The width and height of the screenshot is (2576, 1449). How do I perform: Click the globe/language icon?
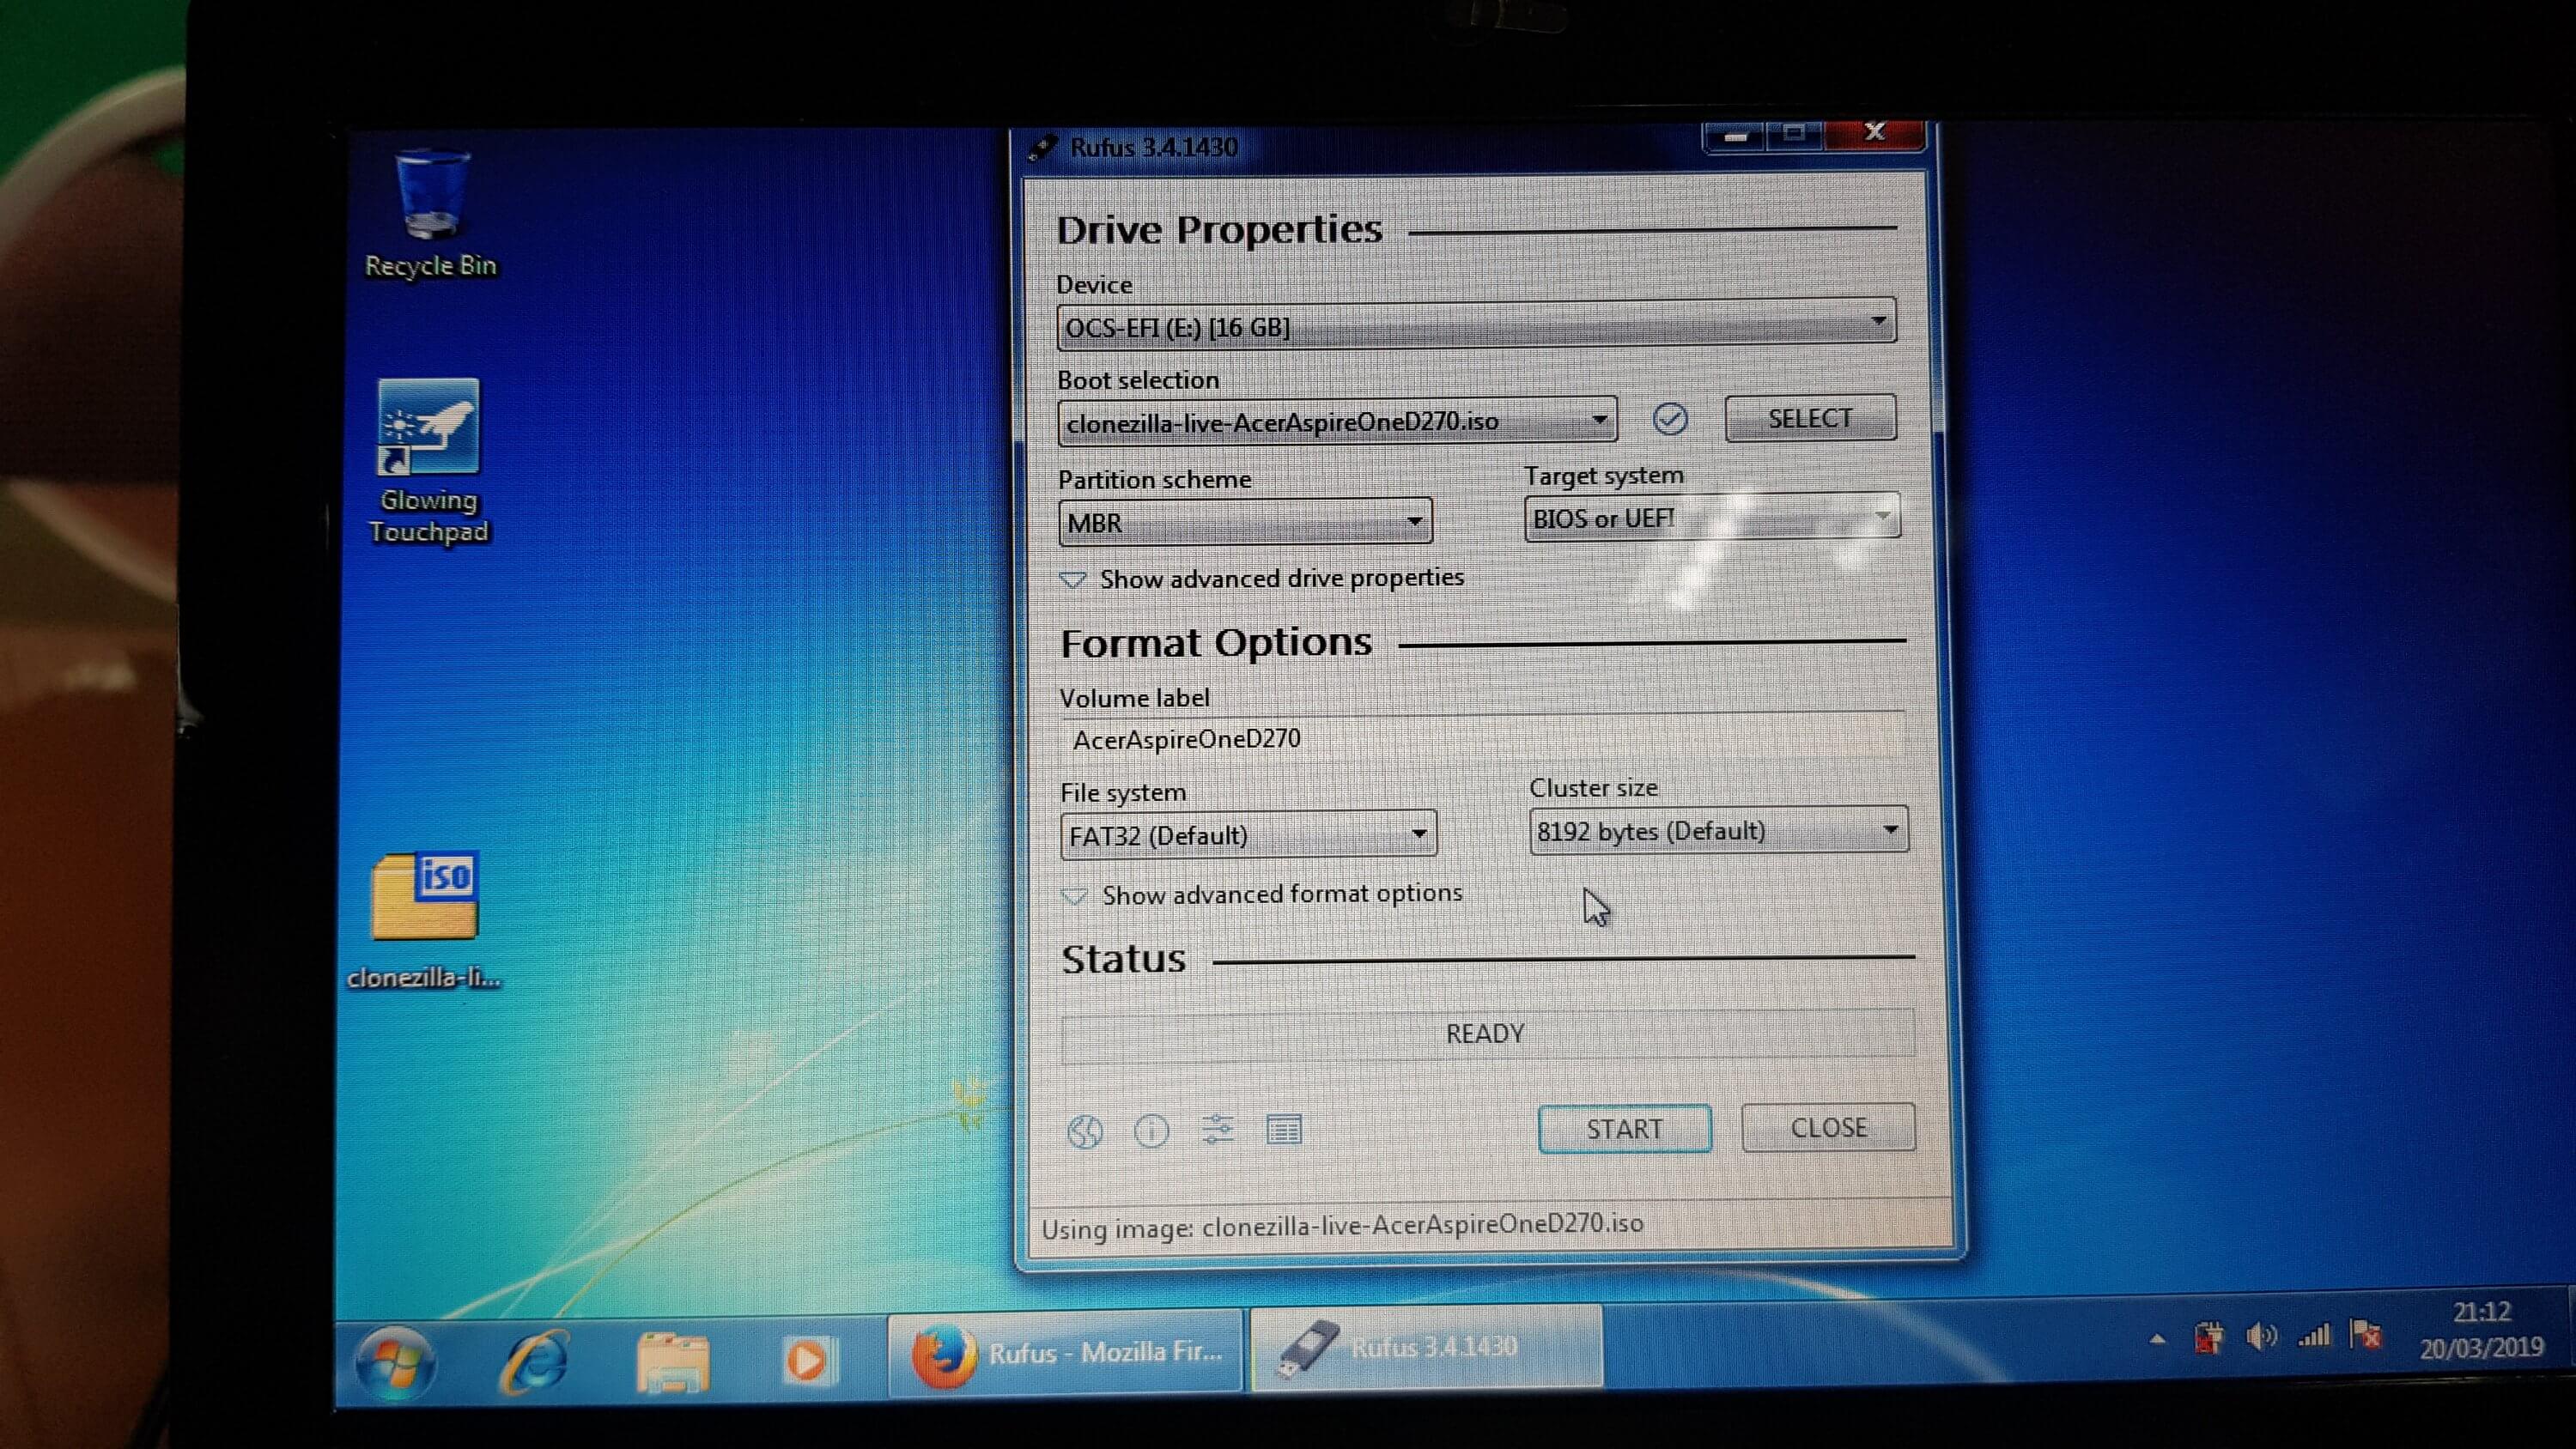1084,1131
